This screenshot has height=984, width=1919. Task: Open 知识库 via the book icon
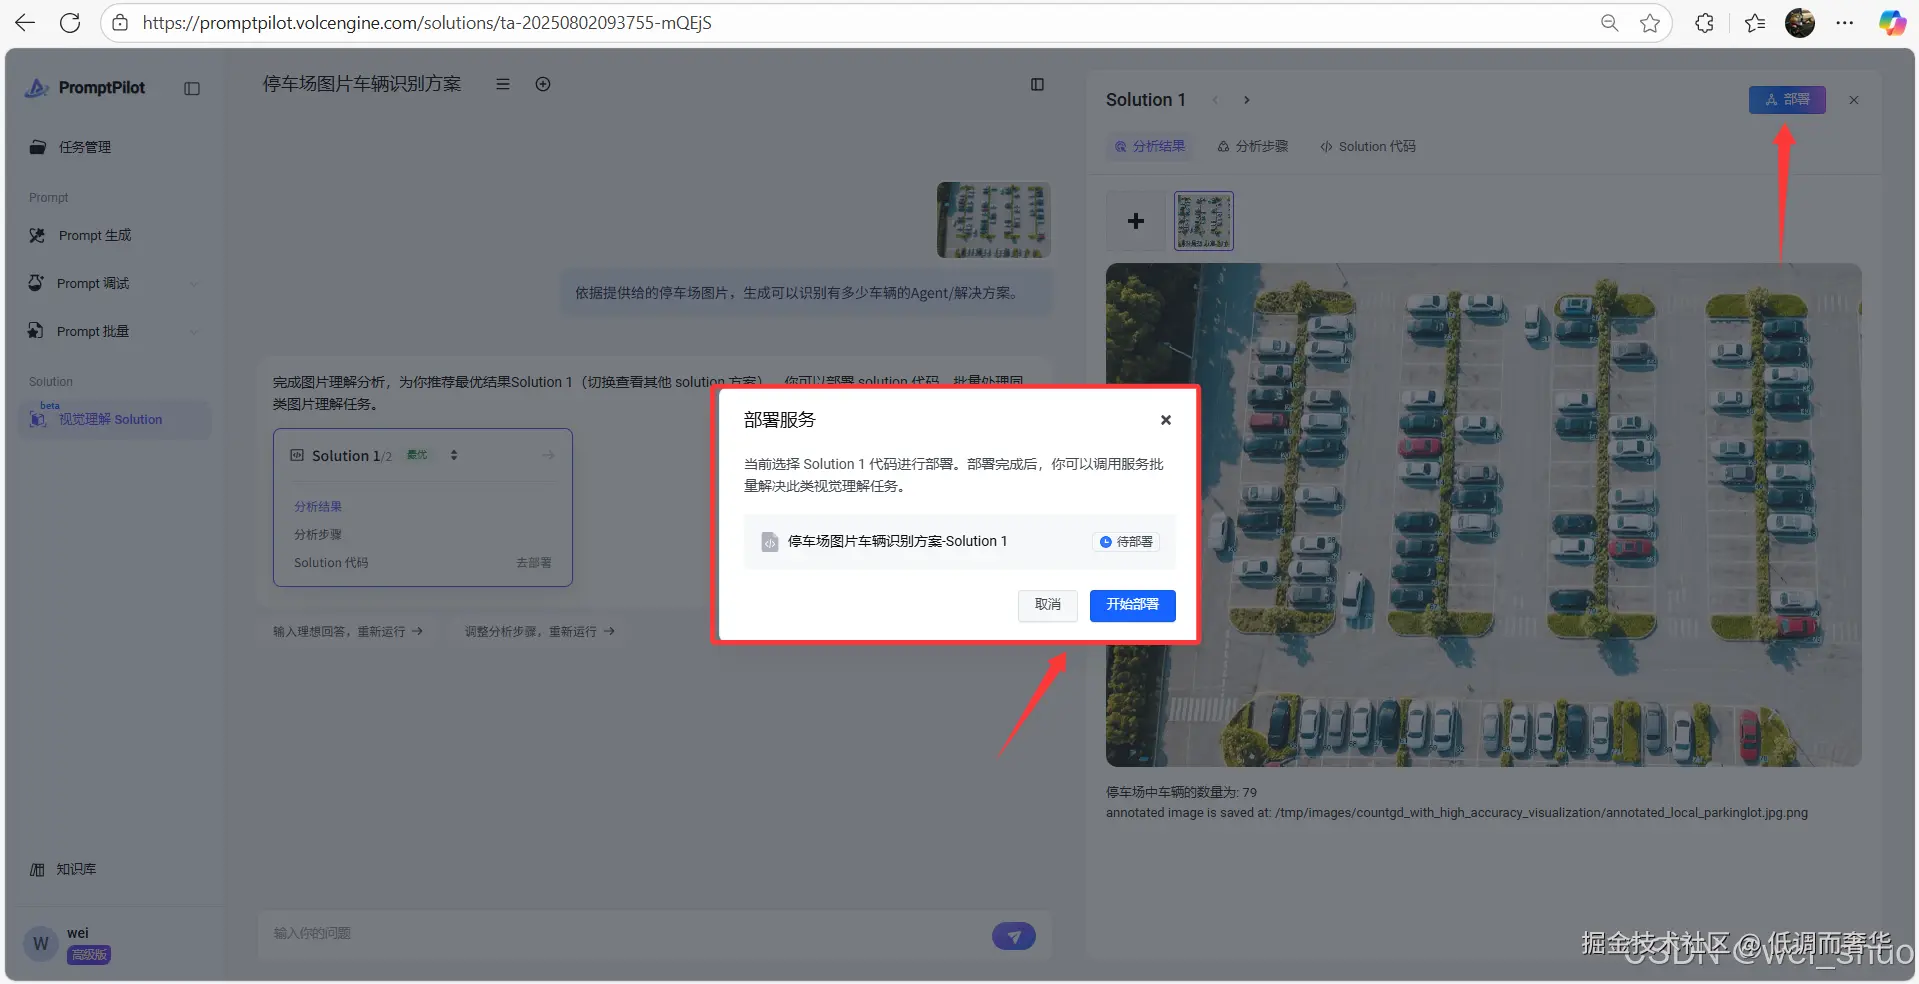point(37,869)
